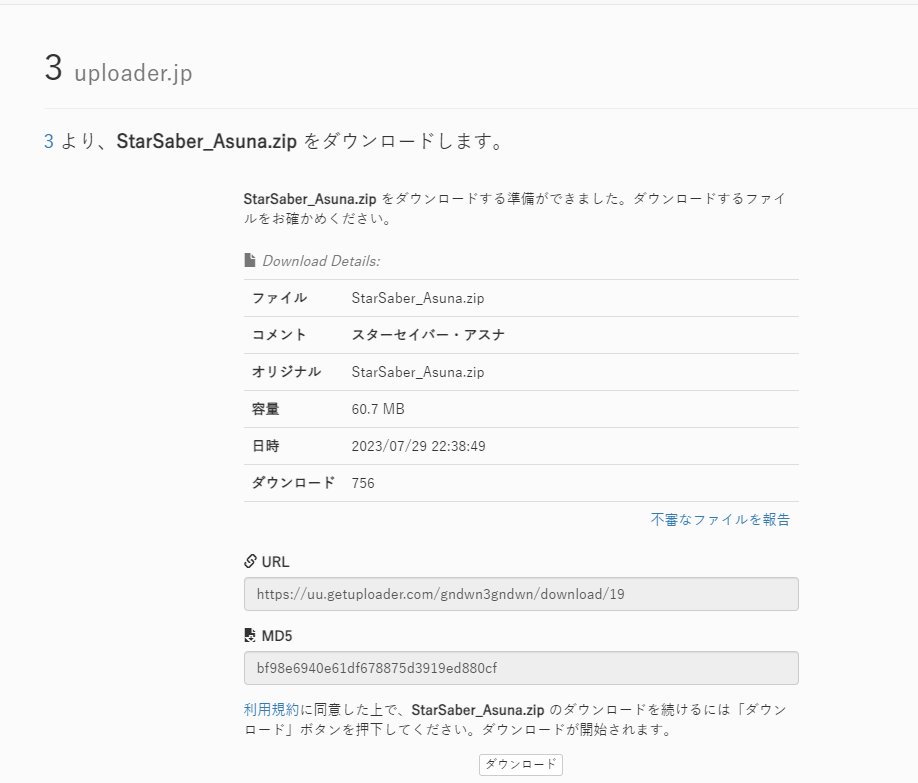
Task: Click bold StarSaber_Asuna.zip in the page heading
Action: pyautogui.click(x=206, y=141)
